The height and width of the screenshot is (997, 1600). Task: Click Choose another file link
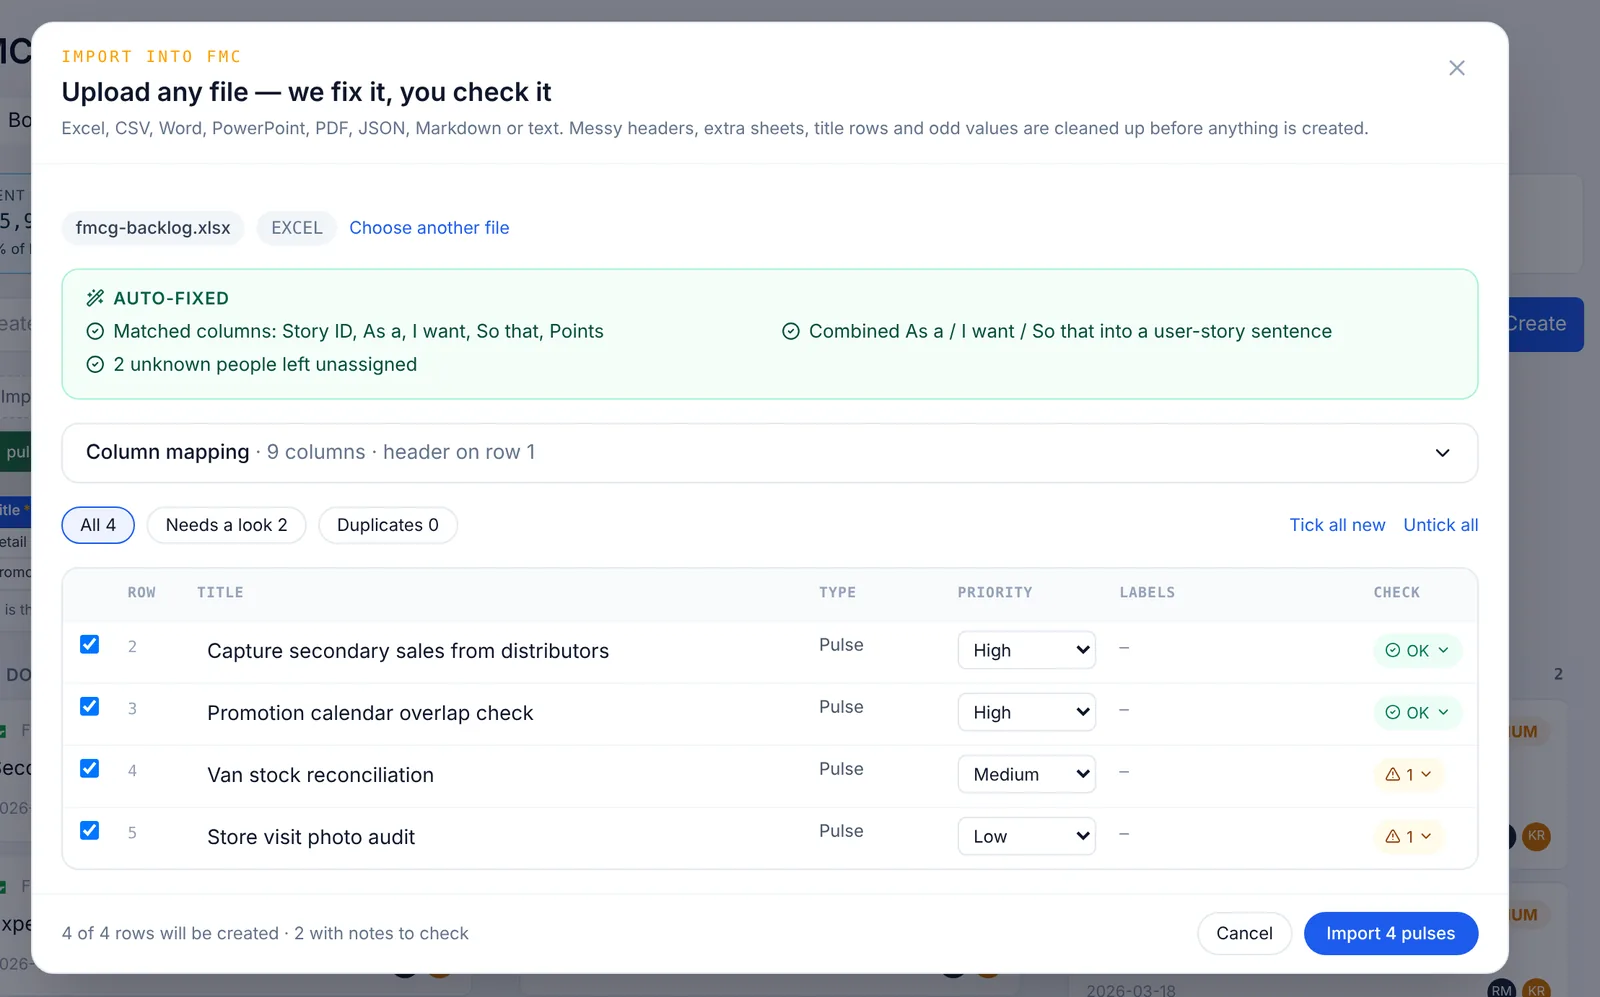pos(429,228)
